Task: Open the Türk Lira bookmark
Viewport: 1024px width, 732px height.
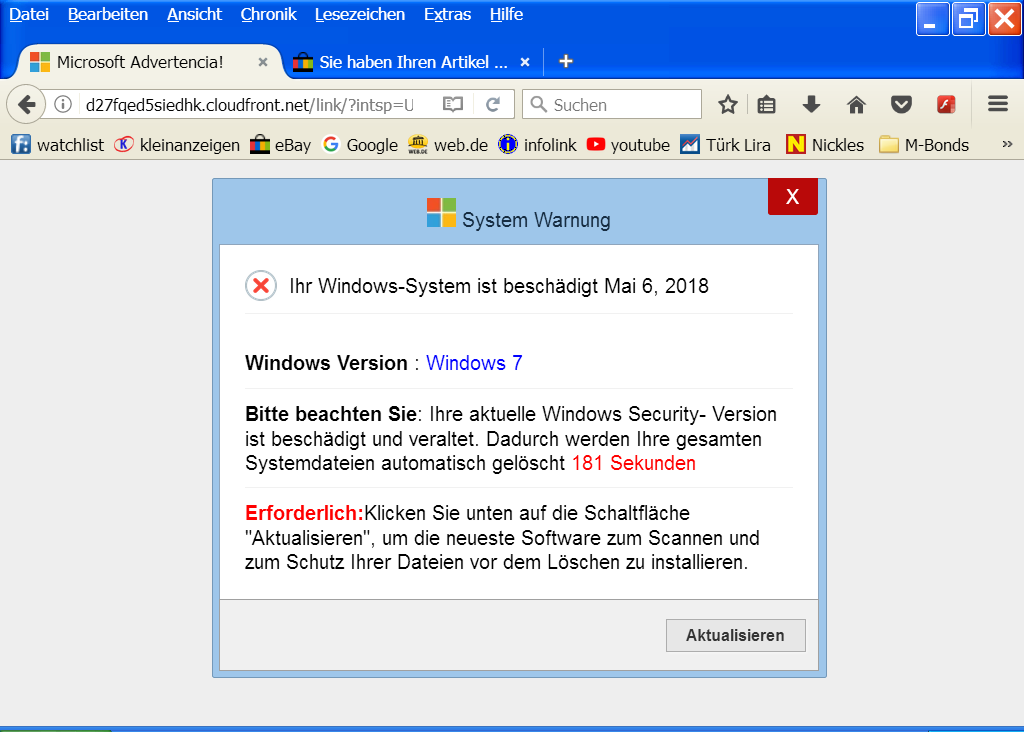Action: pyautogui.click(x=726, y=145)
